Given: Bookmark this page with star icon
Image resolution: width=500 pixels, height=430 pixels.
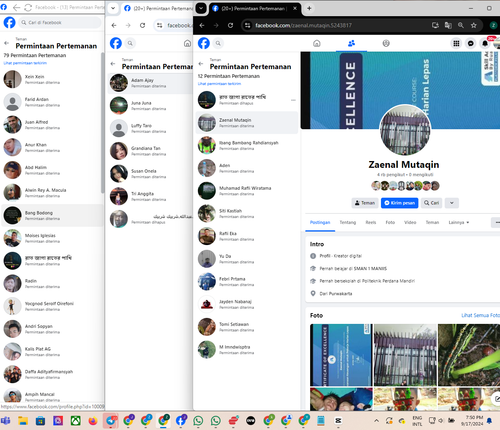Looking at the screenshot, I should coord(473,25).
